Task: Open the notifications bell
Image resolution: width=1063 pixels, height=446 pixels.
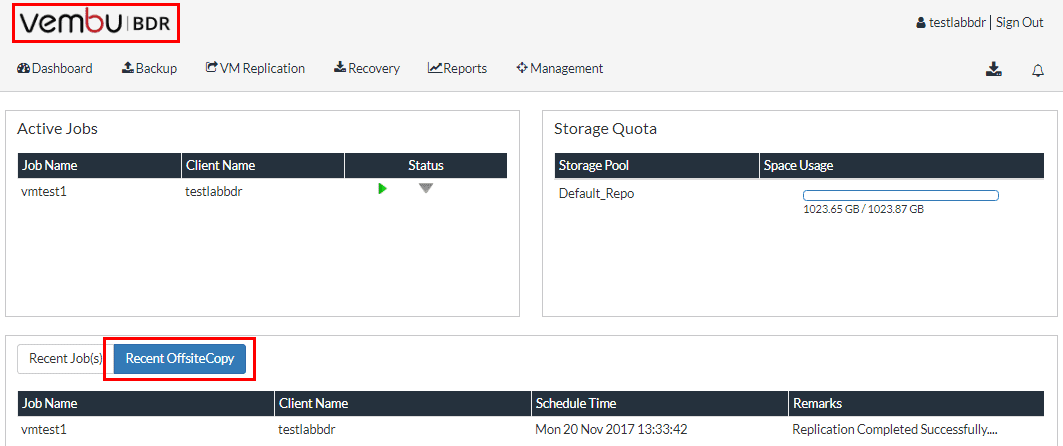Action: [x=1038, y=70]
